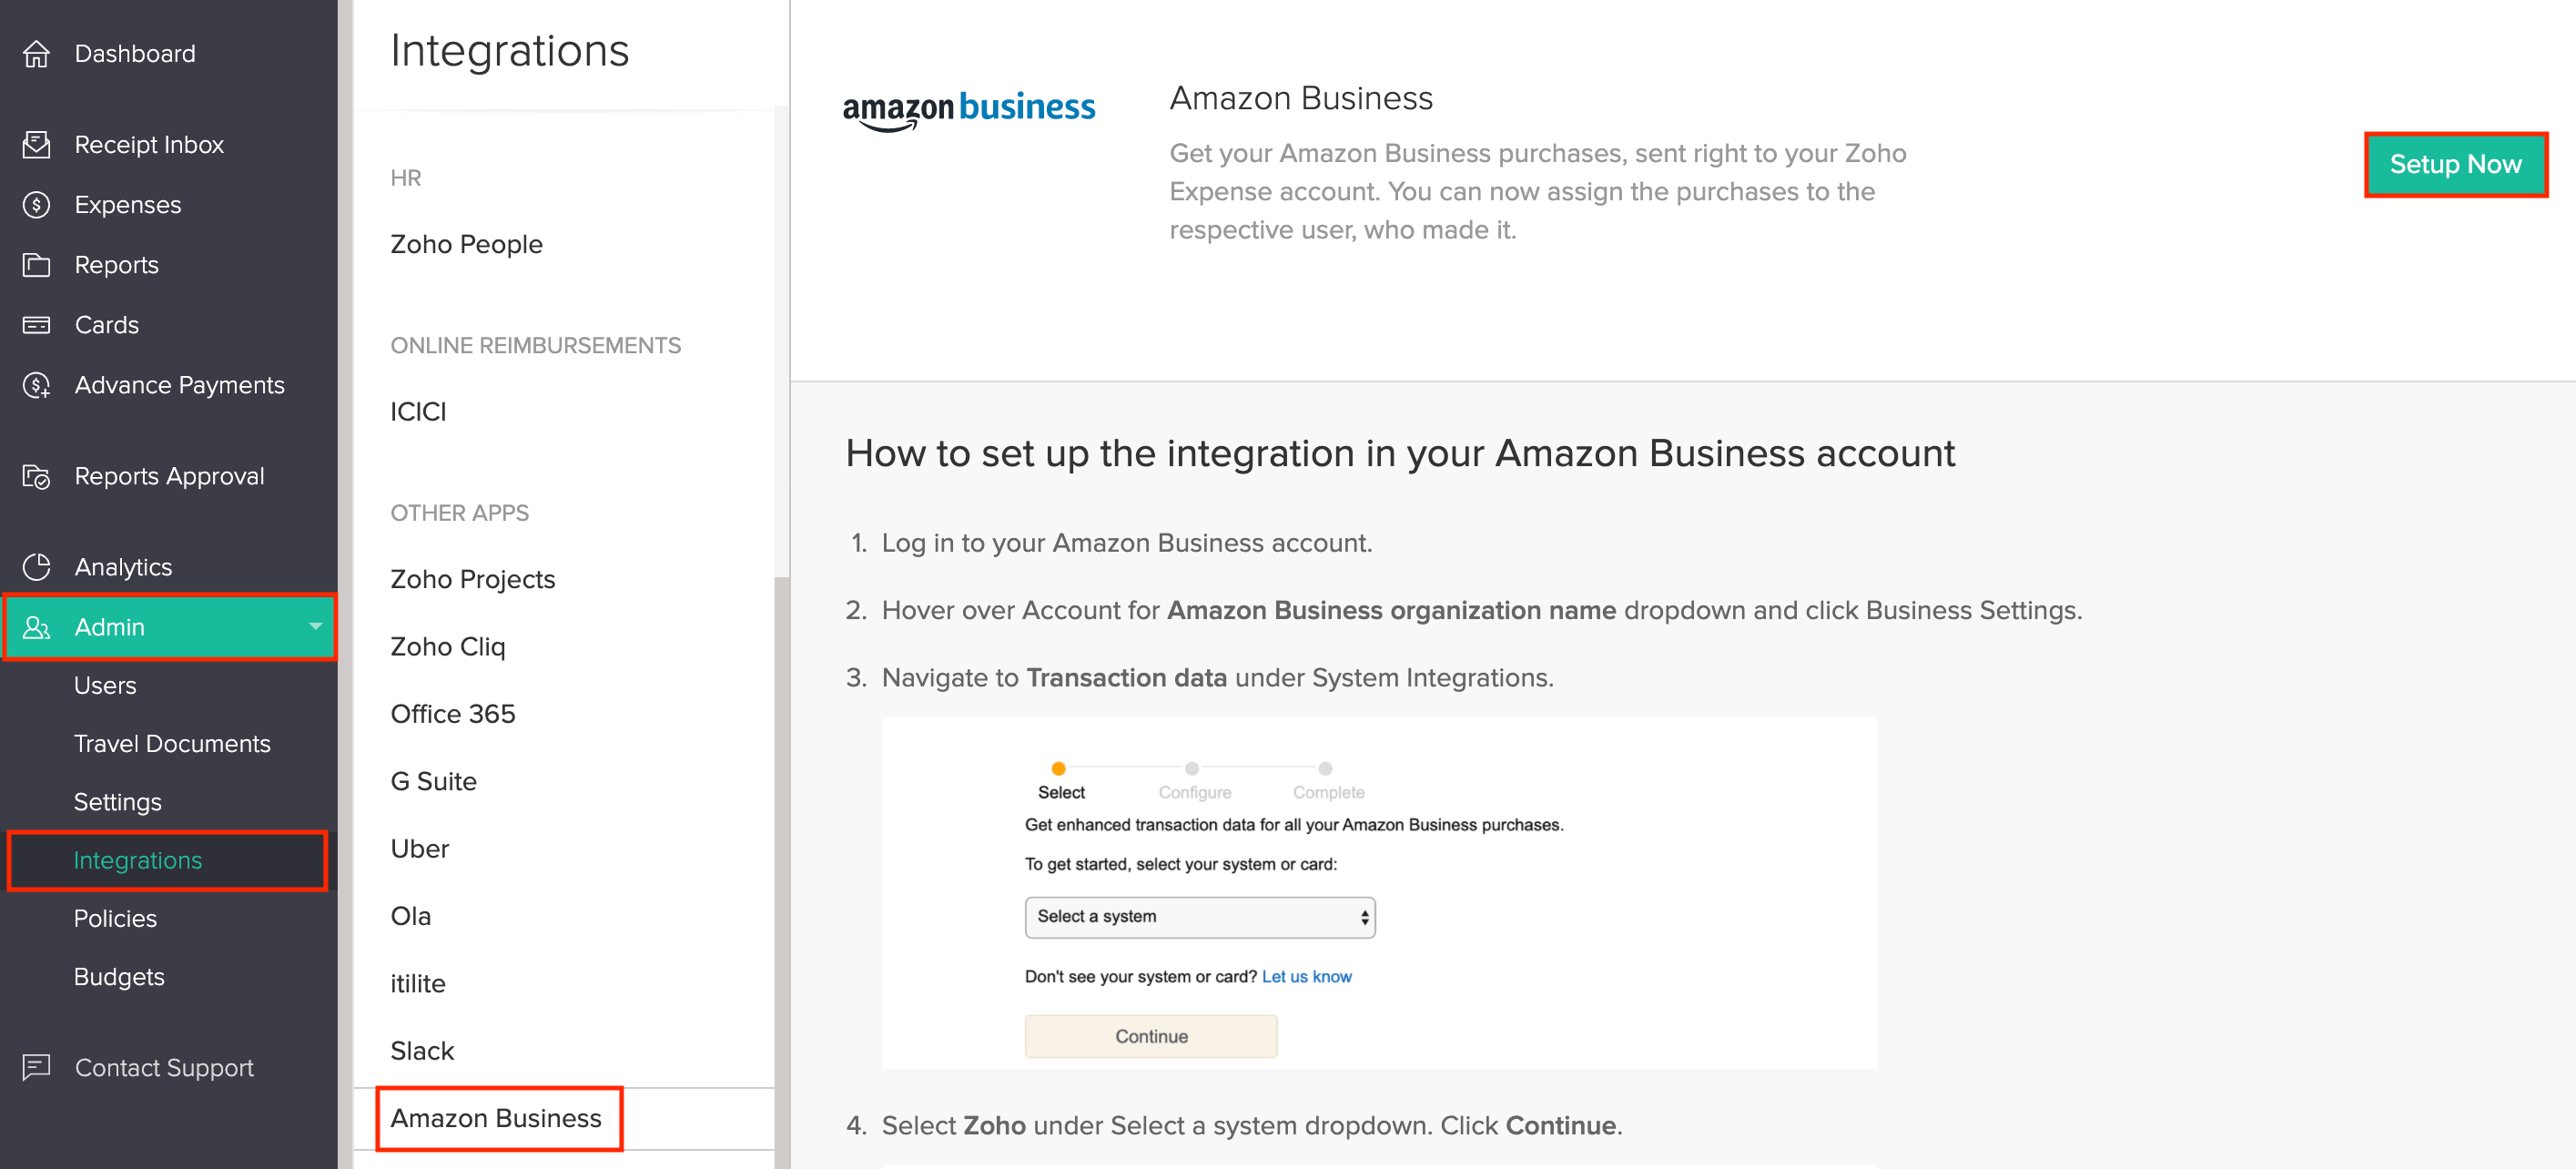Click the Cards icon in sidebar
Image resolution: width=2576 pixels, height=1169 pixels.
tap(36, 325)
